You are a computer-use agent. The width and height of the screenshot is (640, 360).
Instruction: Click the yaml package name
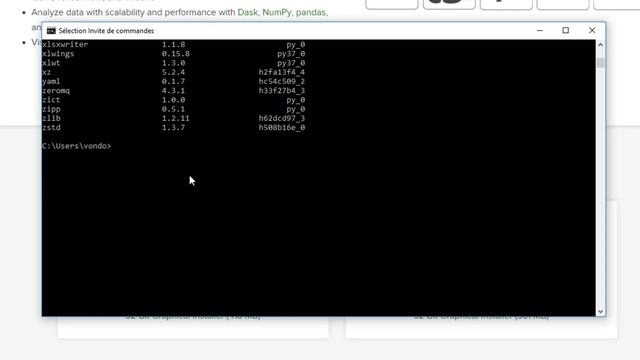coord(51,82)
